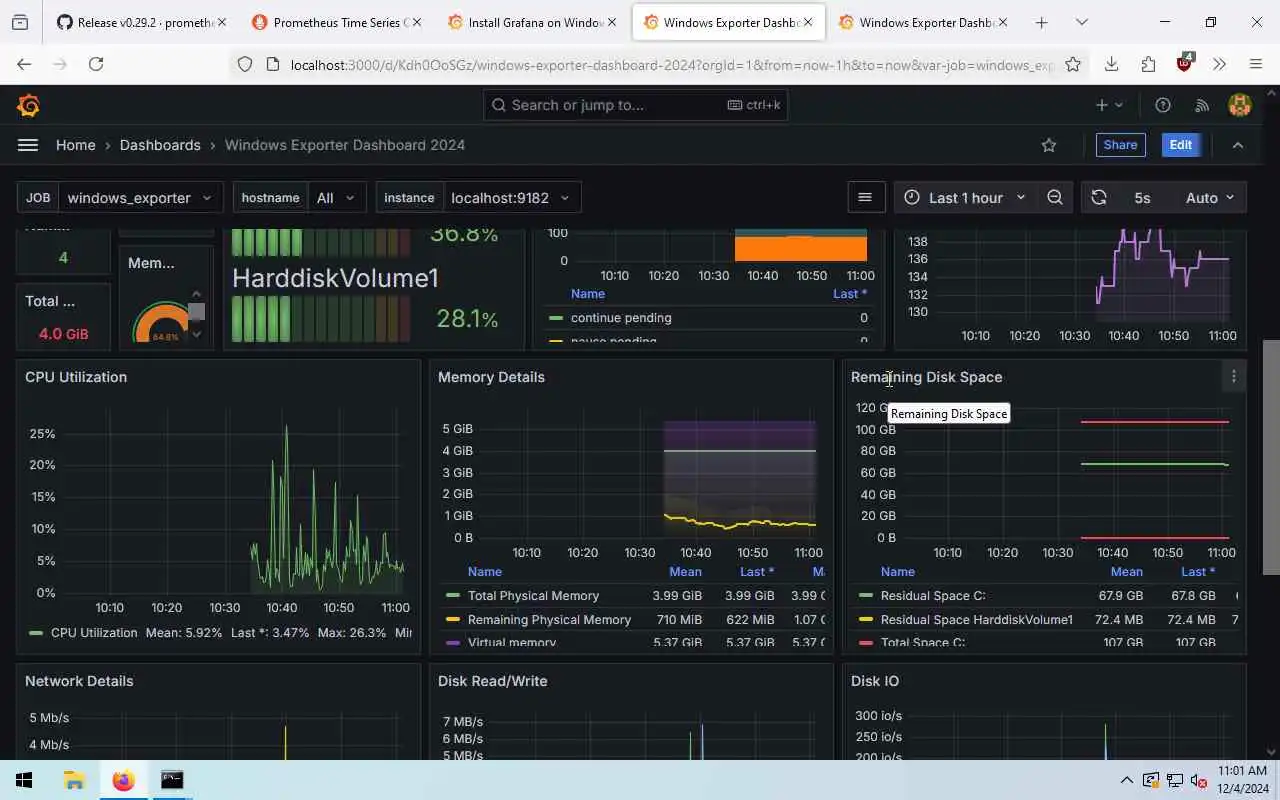
Task: Open Firefox downloads icon
Action: pos(1111,64)
